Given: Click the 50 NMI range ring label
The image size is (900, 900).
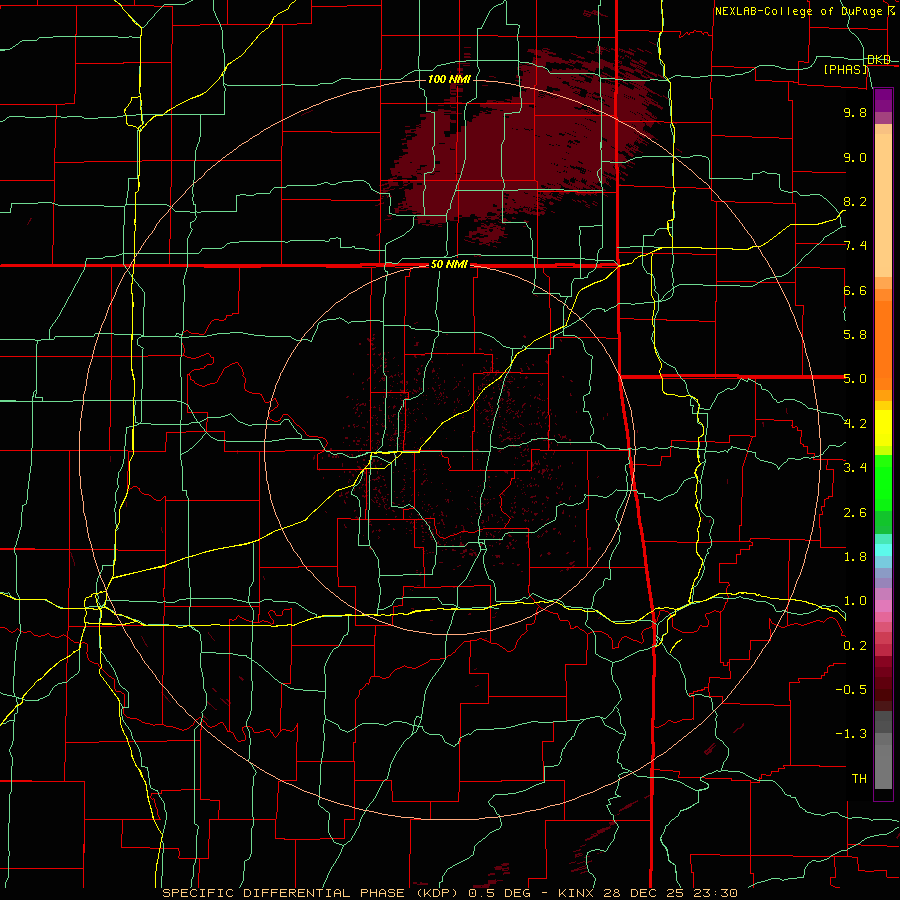Looking at the screenshot, I should click(x=449, y=265).
